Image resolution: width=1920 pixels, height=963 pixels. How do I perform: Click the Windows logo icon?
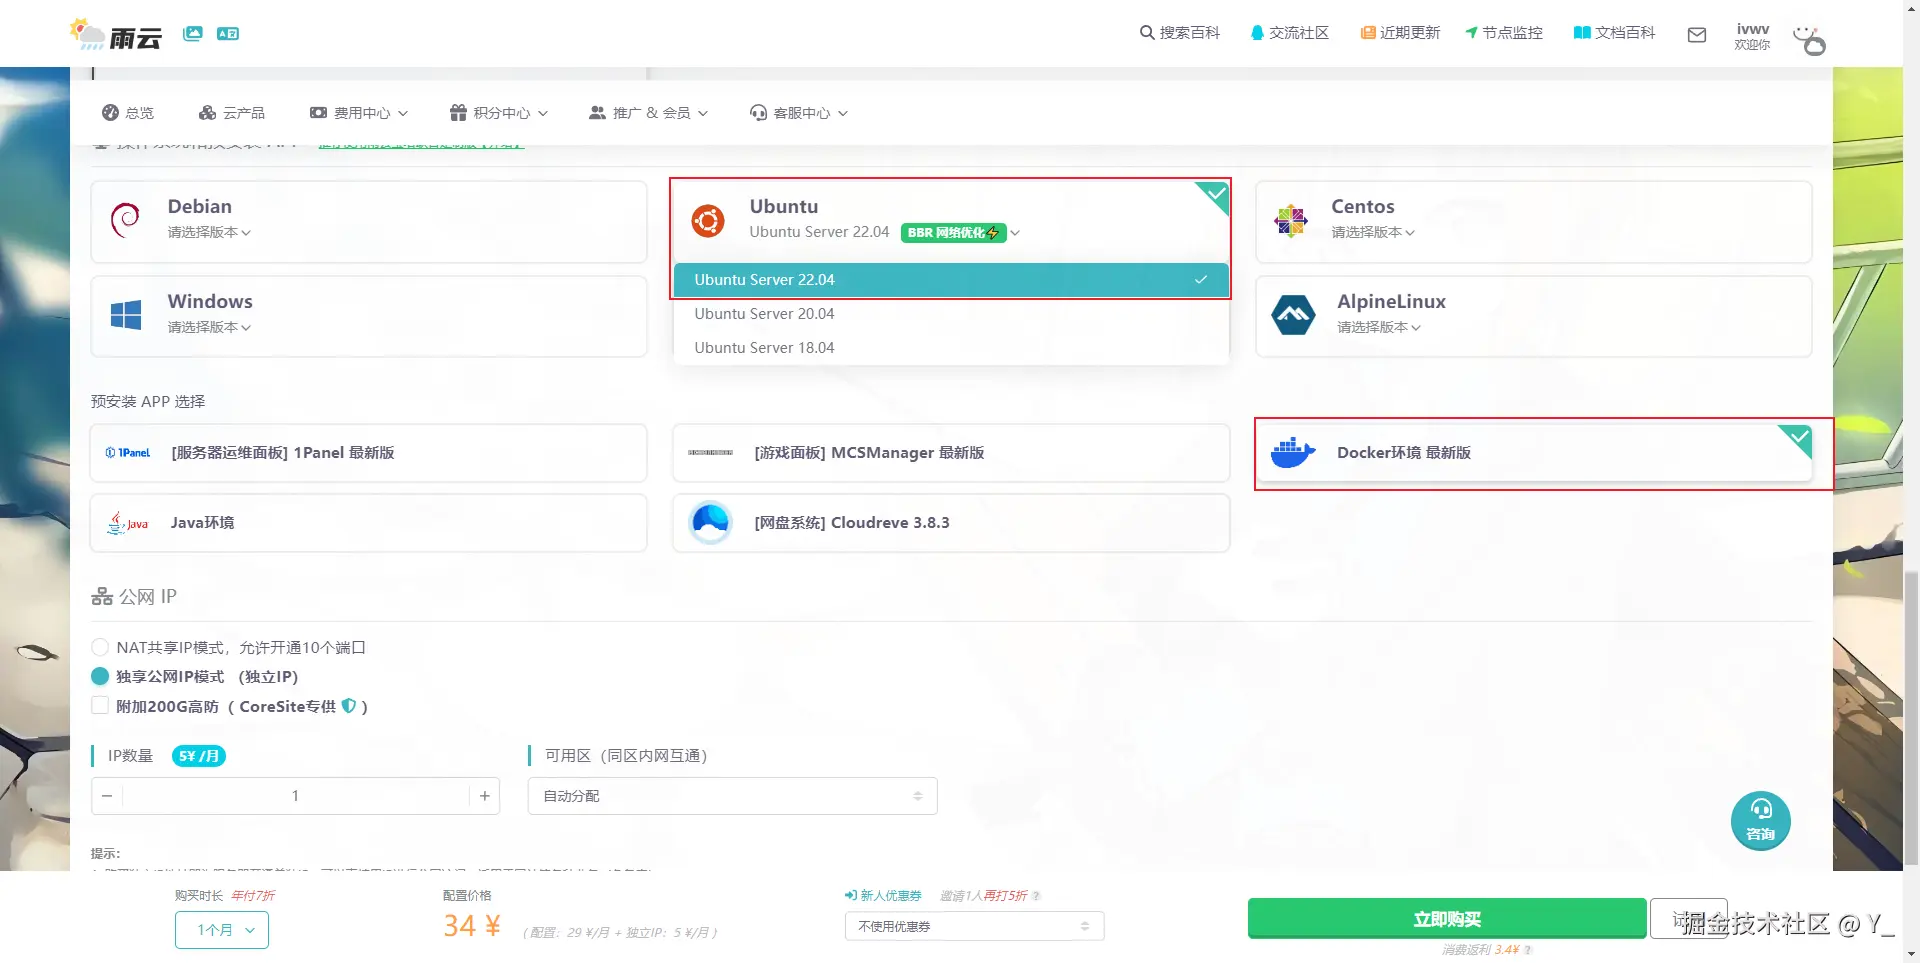pos(126,314)
